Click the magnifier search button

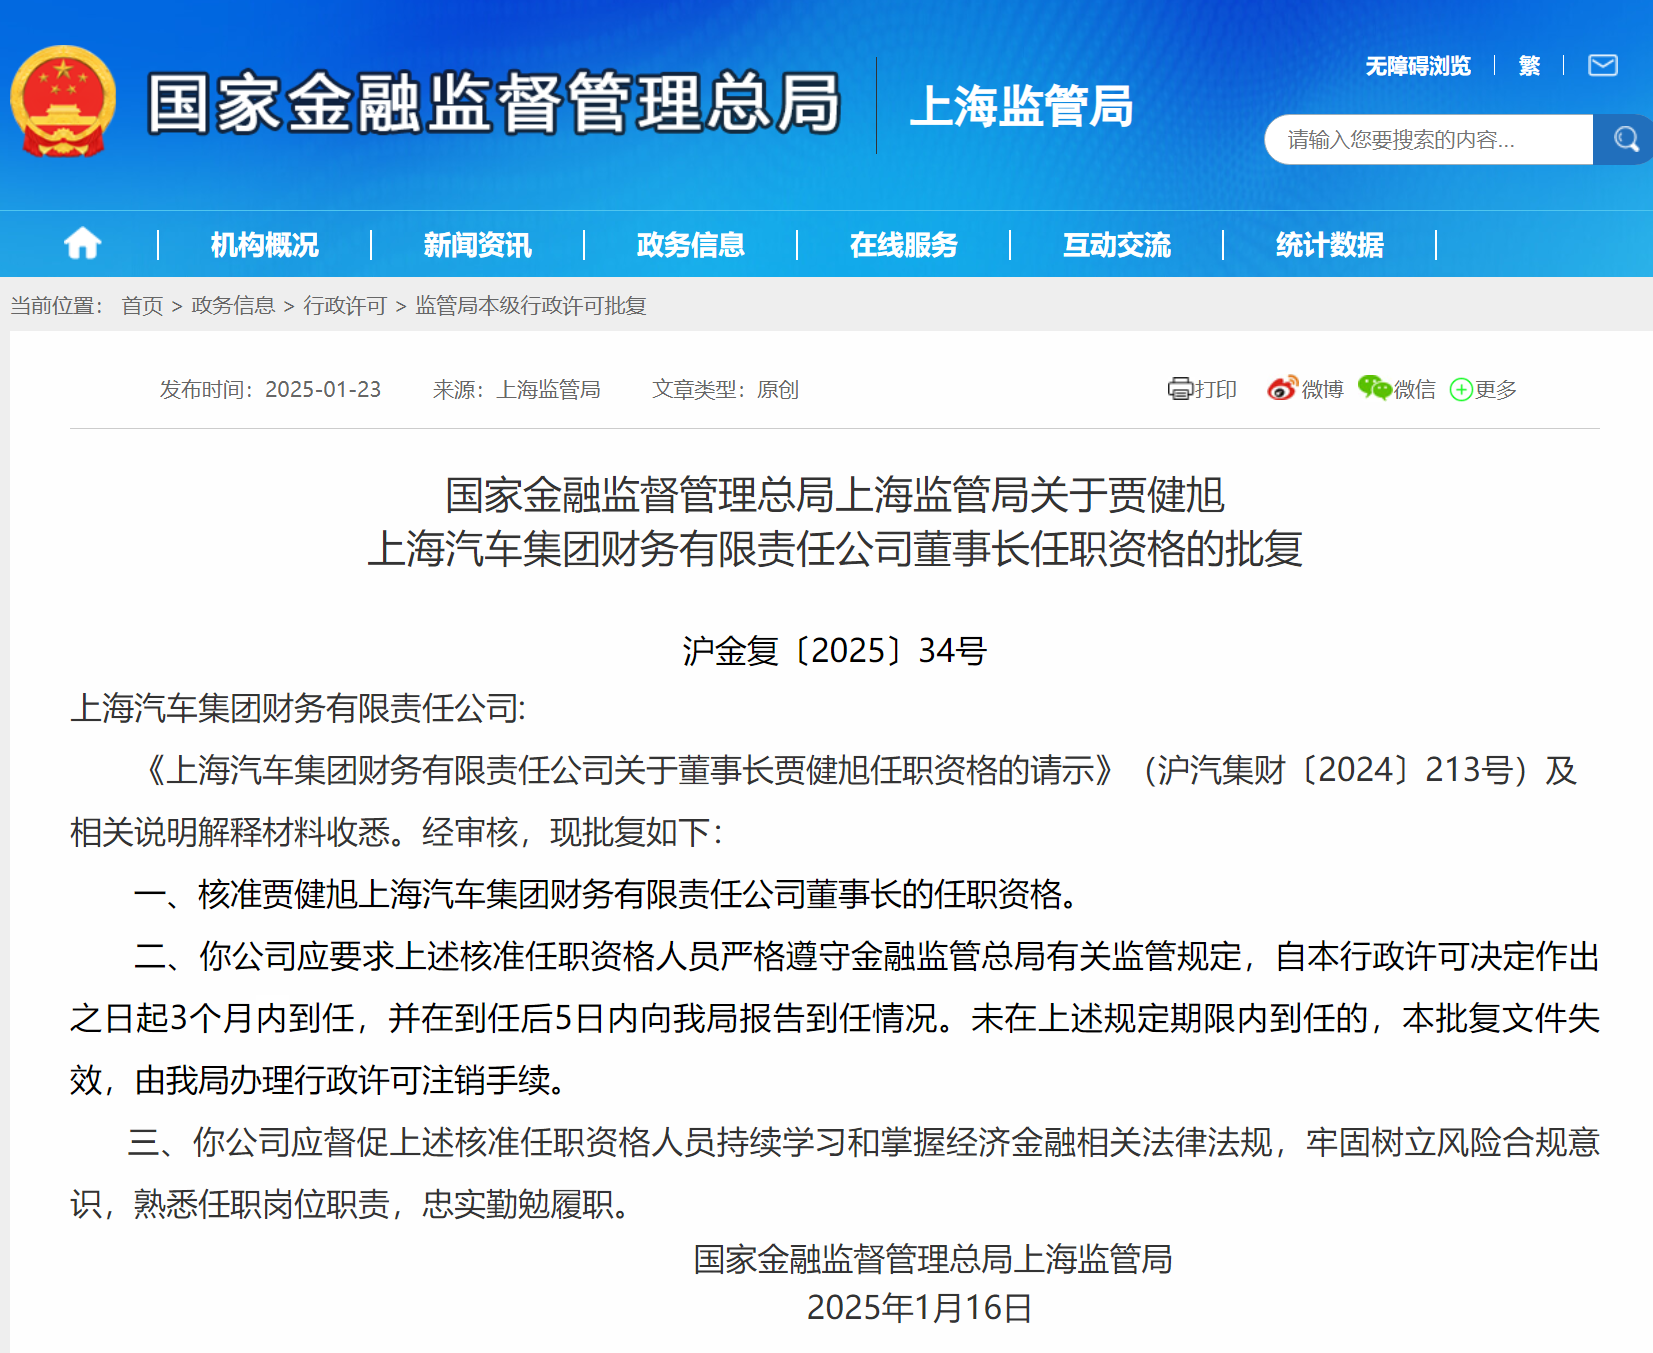tap(1625, 140)
